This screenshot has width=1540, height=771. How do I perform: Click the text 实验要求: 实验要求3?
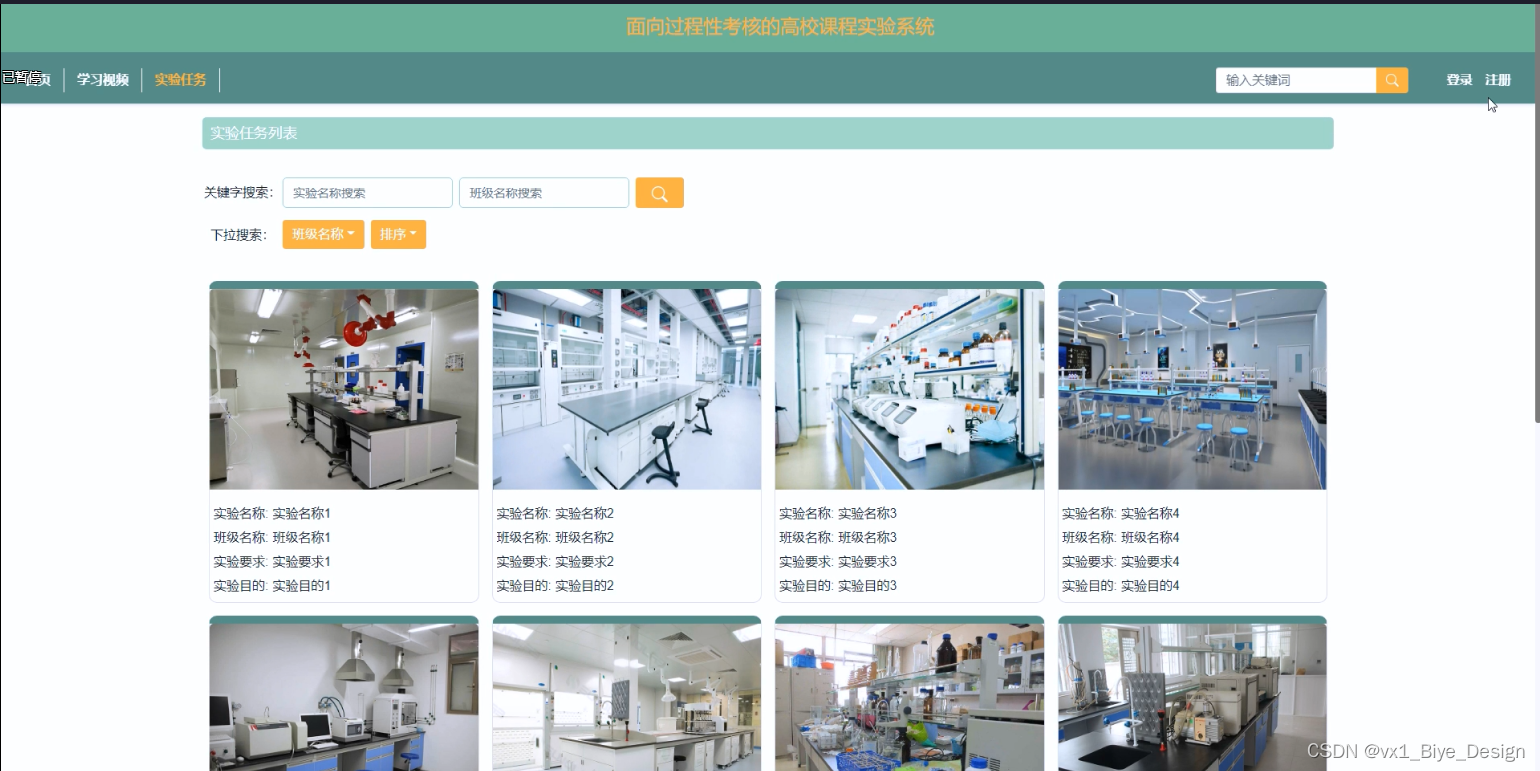(838, 562)
